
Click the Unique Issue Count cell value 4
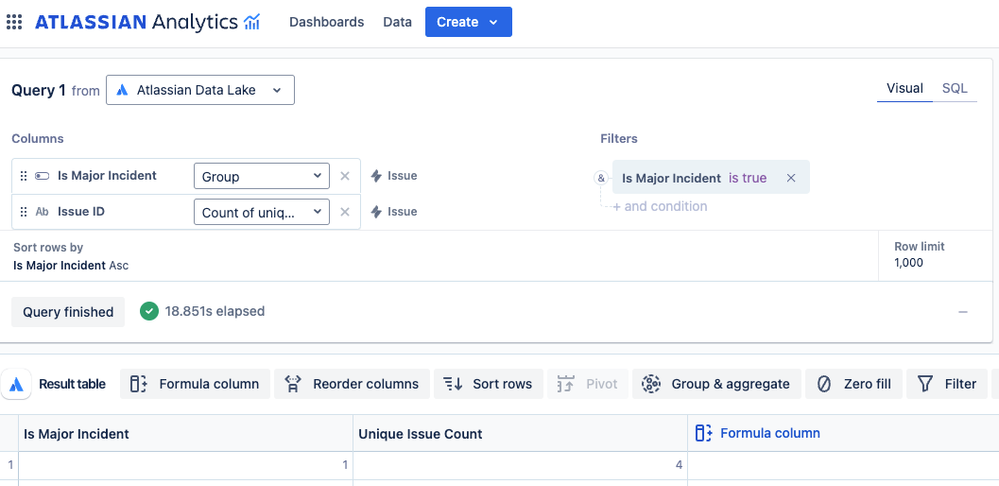click(520, 466)
